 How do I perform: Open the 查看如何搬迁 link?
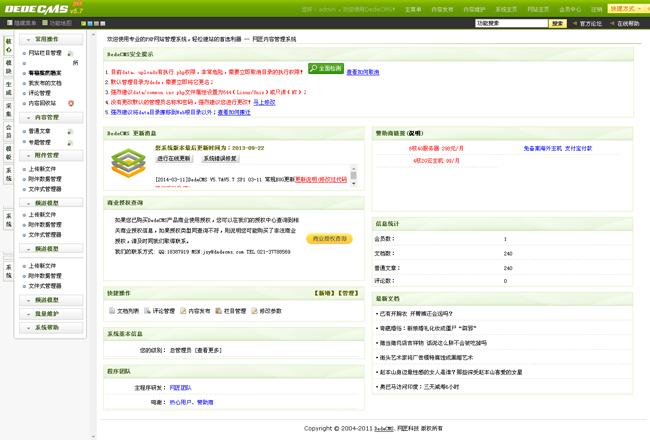(234, 112)
